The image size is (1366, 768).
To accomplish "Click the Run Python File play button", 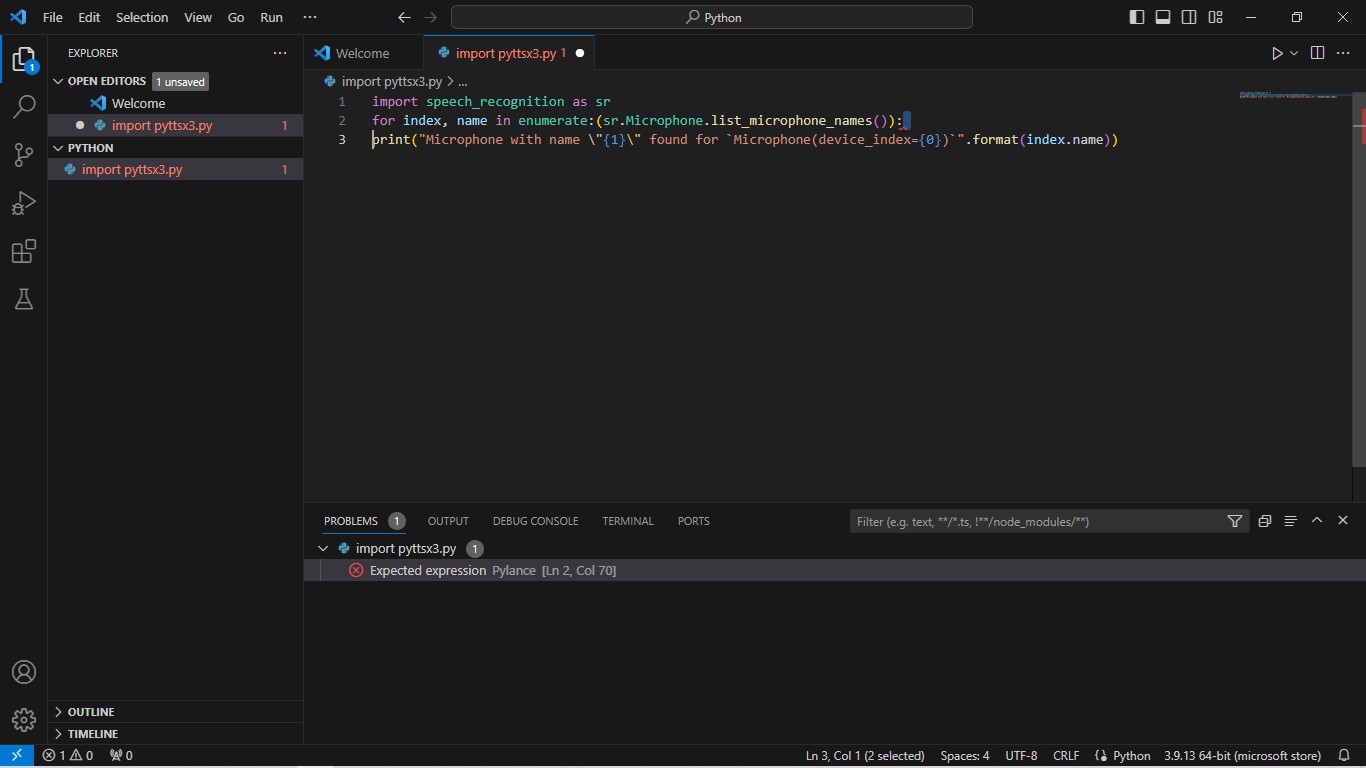I will coord(1277,53).
